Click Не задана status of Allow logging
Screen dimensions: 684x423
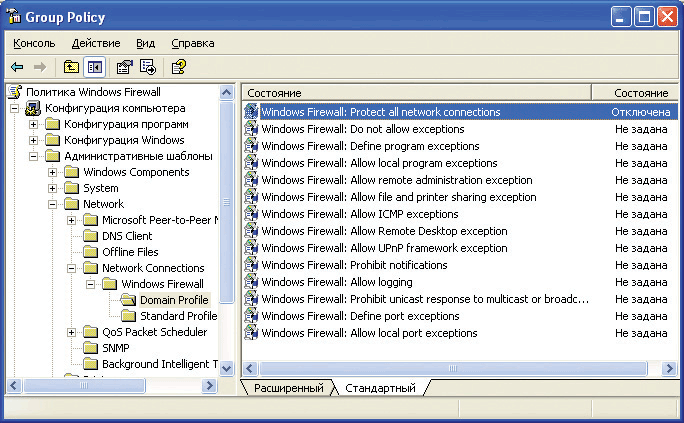(641, 282)
